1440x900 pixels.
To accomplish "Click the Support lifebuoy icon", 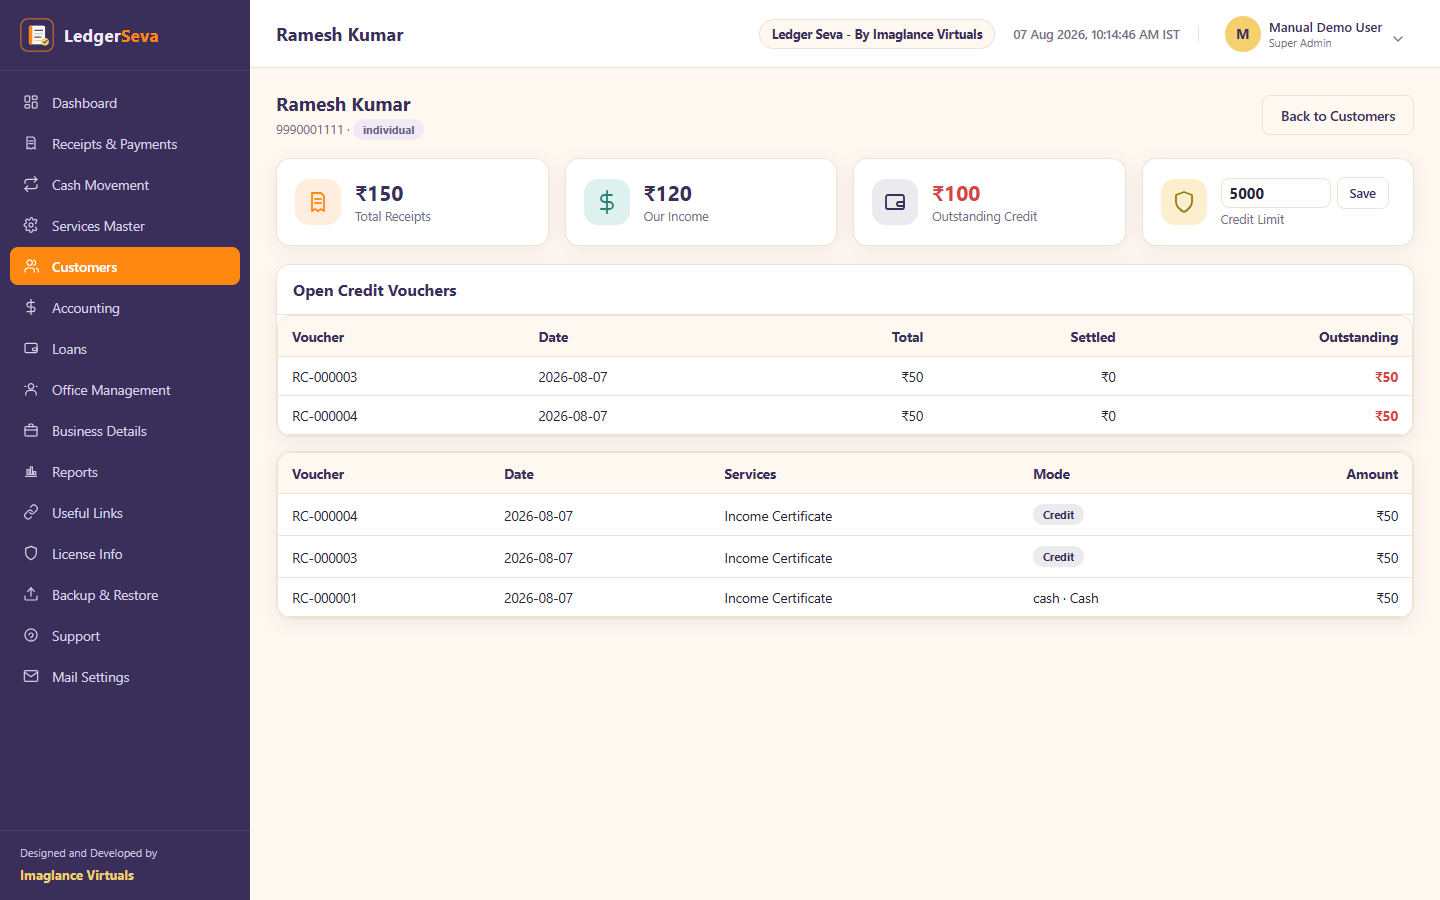I will [31, 635].
